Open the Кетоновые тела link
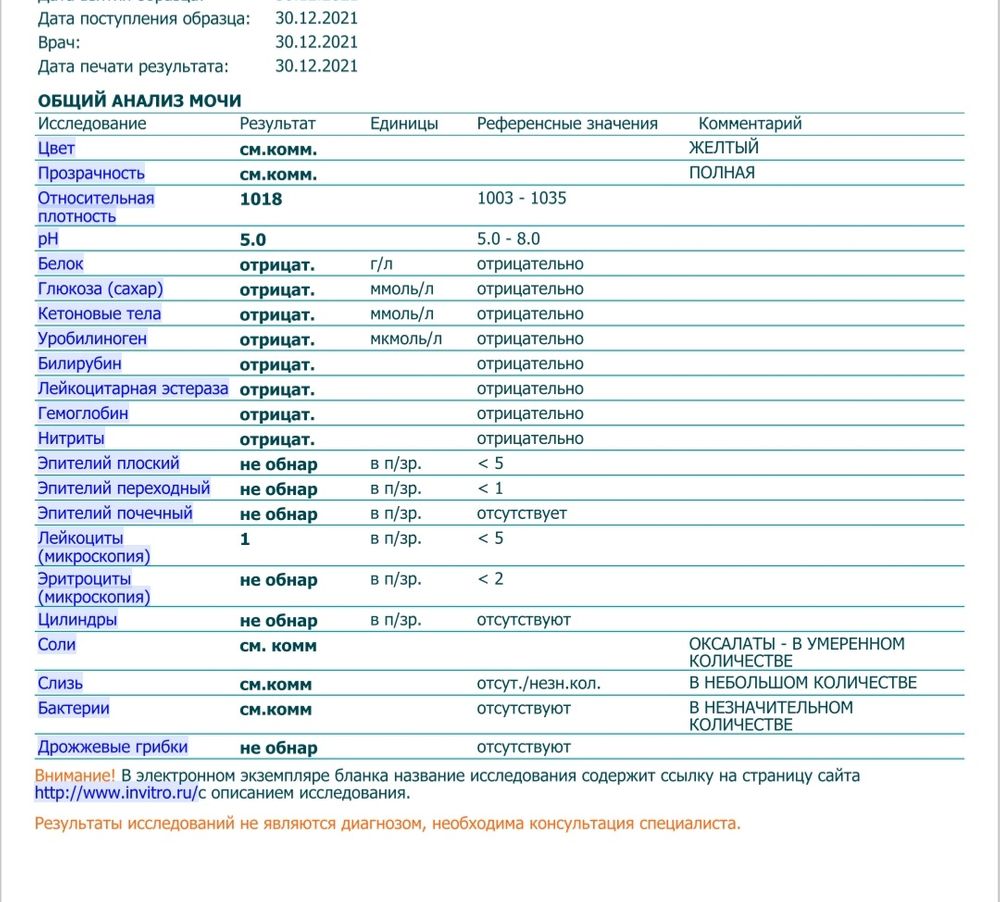The width and height of the screenshot is (1000, 902). click(99, 314)
